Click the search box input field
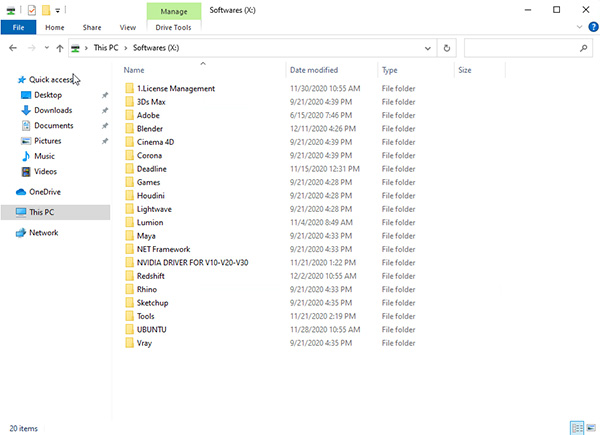The width and height of the screenshot is (600, 435). 520,48
